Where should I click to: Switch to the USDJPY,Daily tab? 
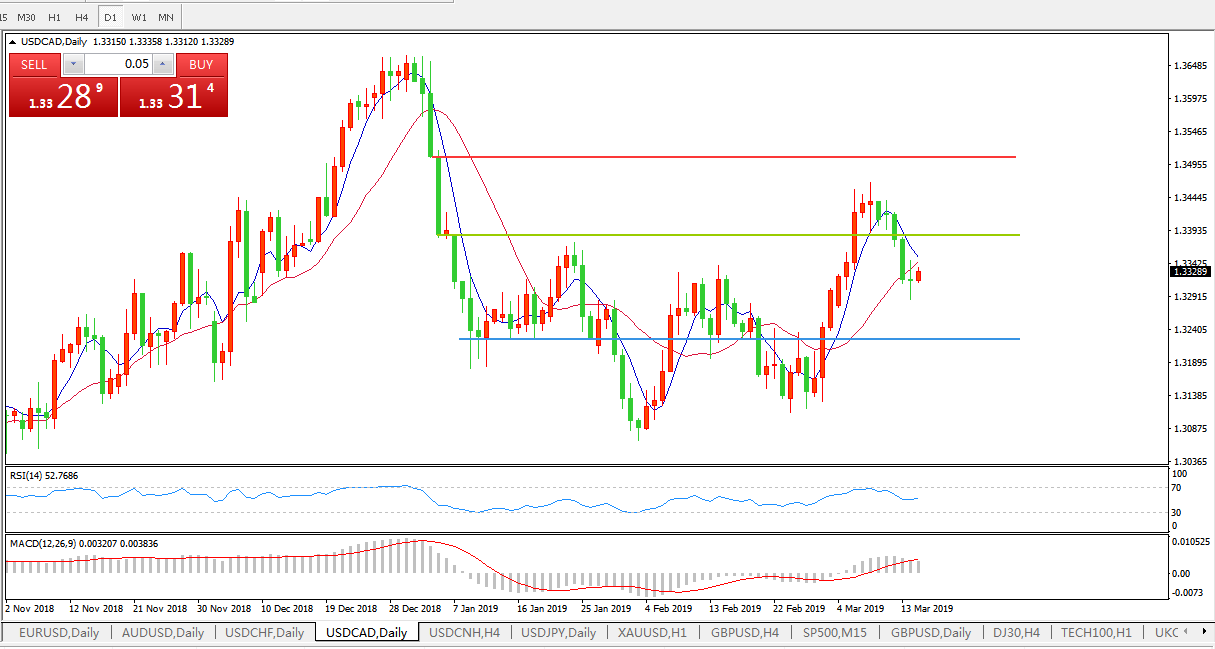click(x=558, y=632)
